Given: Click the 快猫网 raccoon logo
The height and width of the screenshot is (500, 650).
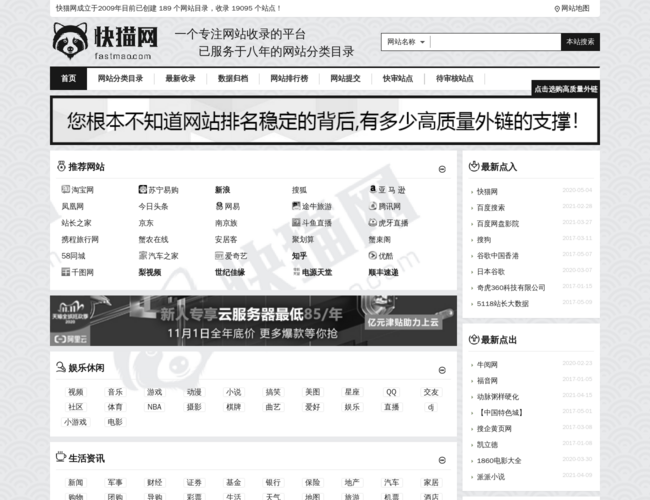Looking at the screenshot, I should tap(105, 41).
